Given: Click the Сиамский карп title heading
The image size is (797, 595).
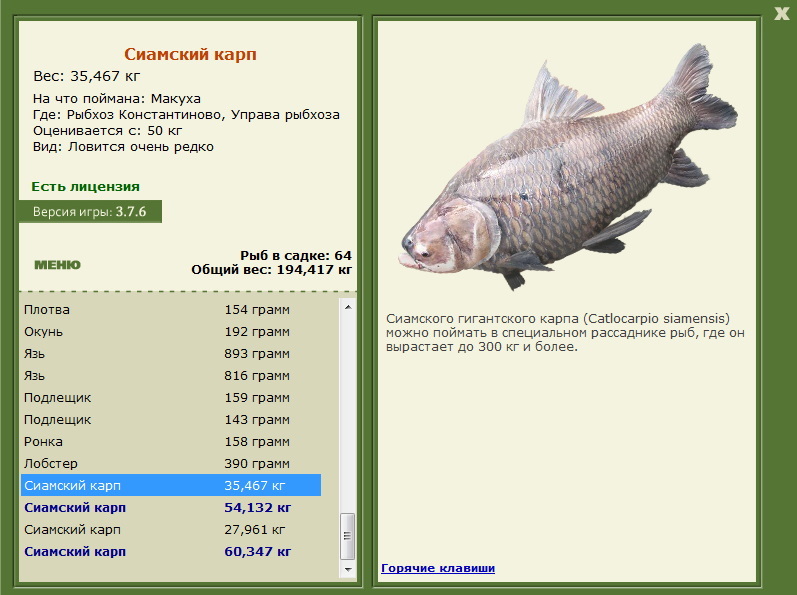Looking at the screenshot, I should 190,54.
